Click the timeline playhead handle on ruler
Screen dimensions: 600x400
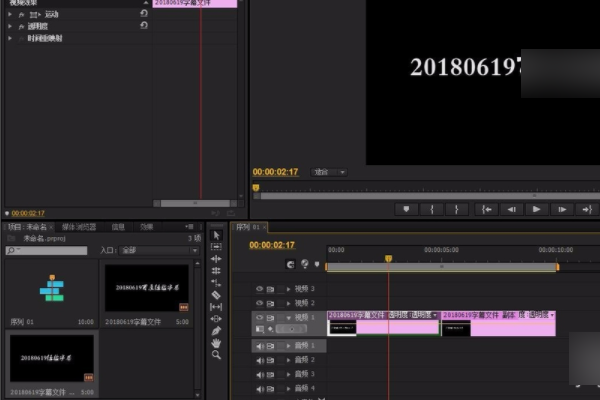pyautogui.click(x=388, y=259)
